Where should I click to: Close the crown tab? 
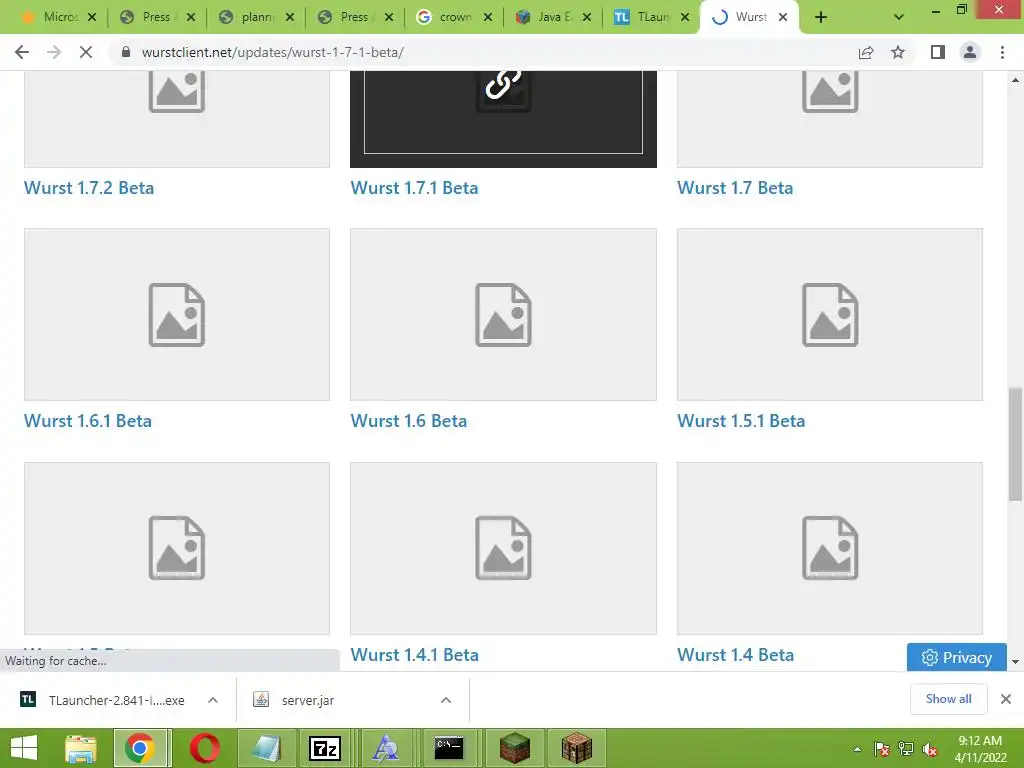point(487,18)
